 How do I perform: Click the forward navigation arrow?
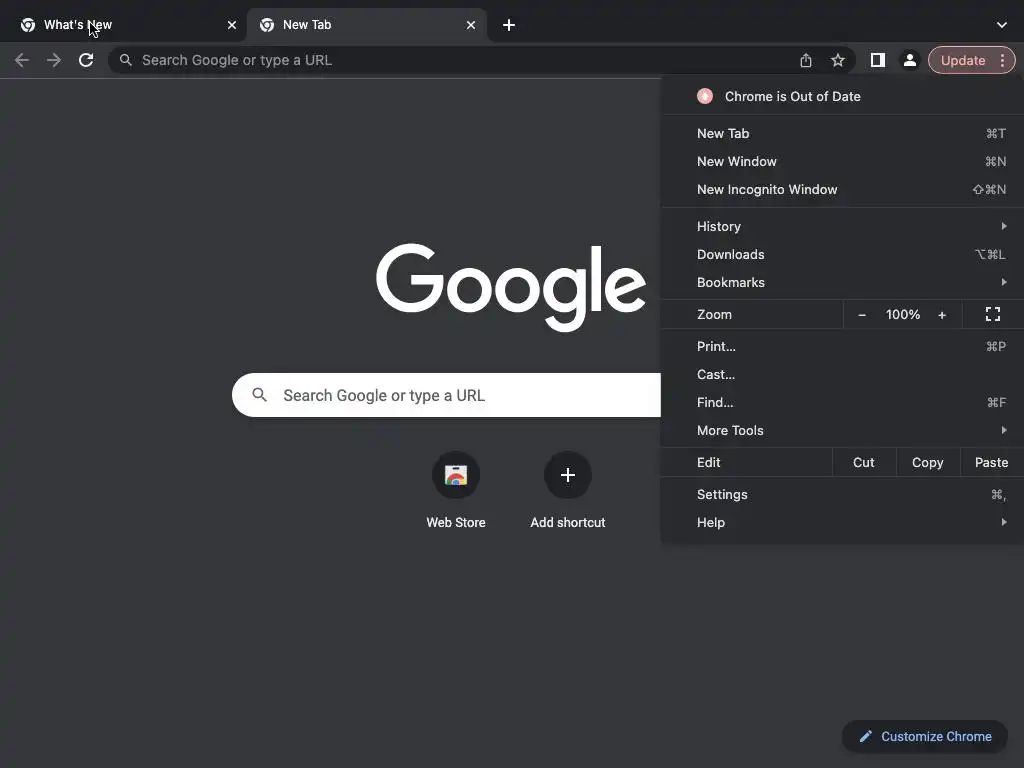tap(54, 60)
